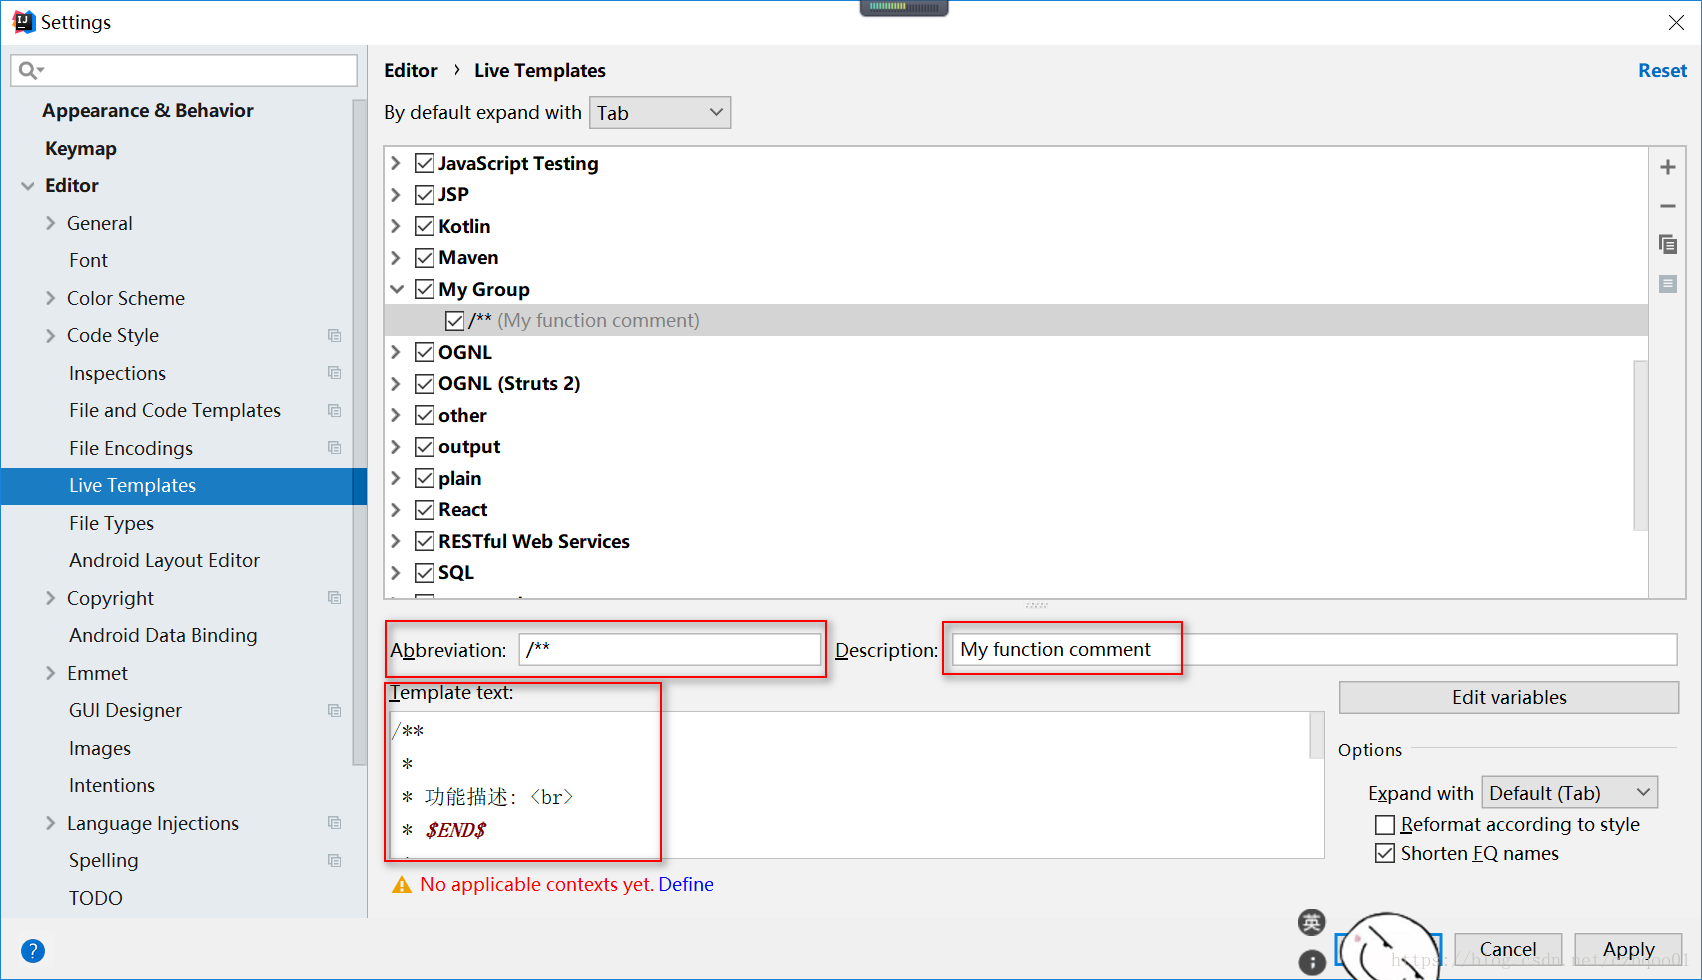1702x980 pixels.
Task: Select Android Layout Editor page
Action: [x=164, y=561]
